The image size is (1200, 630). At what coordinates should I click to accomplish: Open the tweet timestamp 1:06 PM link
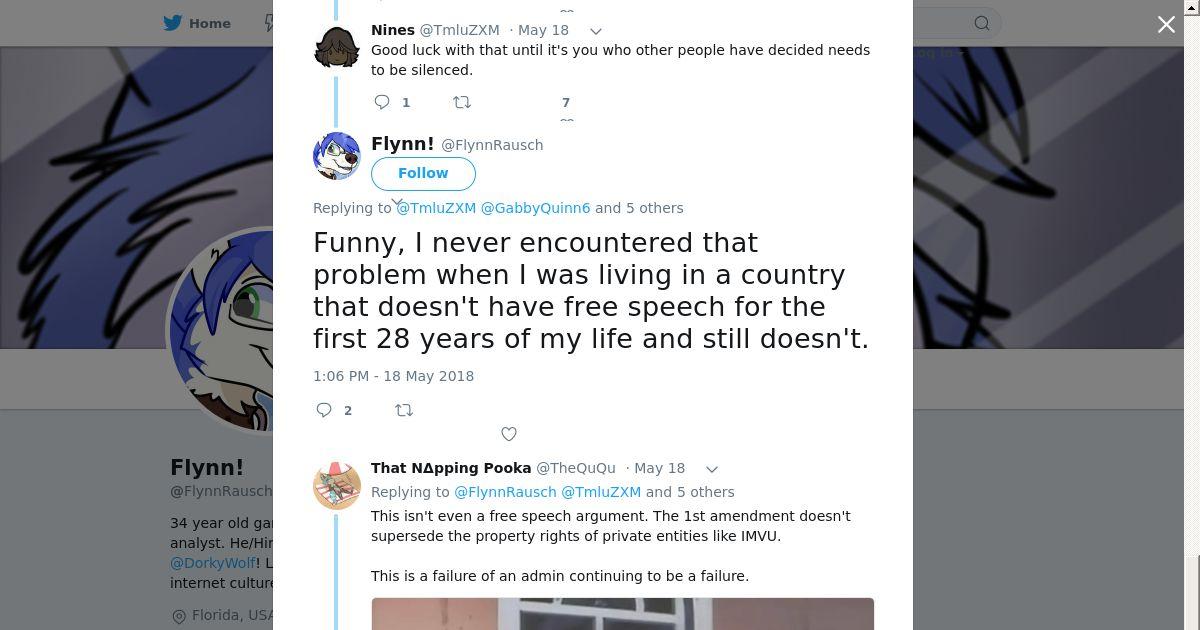(x=393, y=376)
